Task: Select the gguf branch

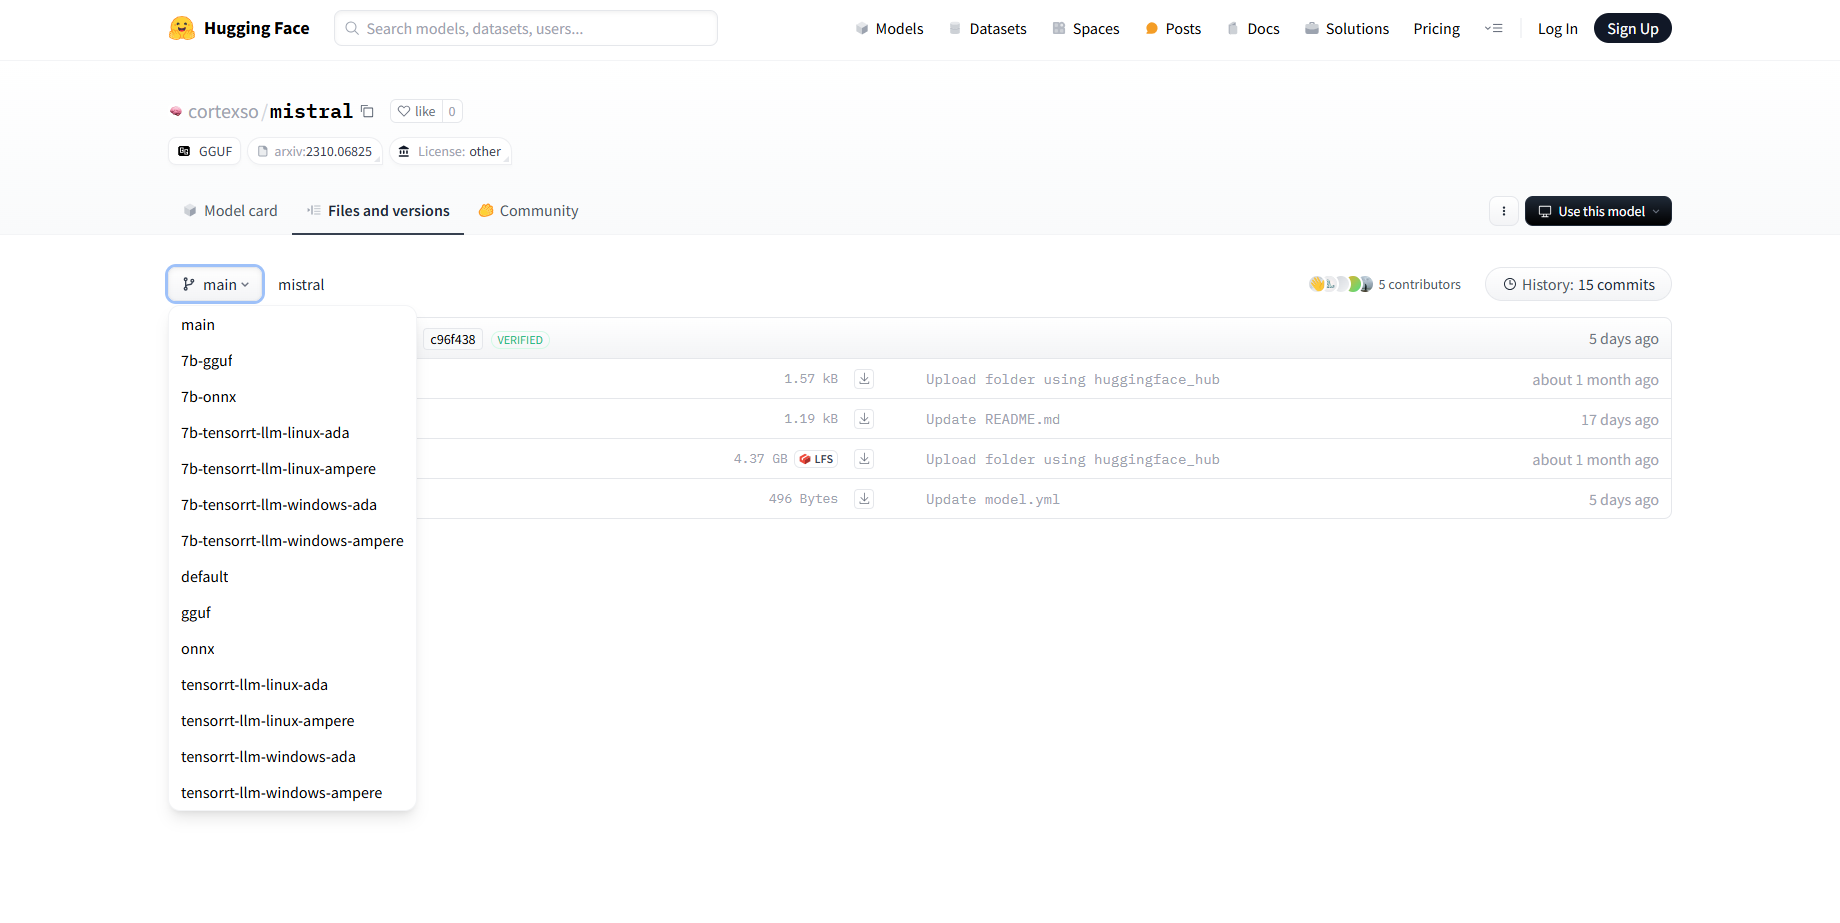Action: [292, 613]
